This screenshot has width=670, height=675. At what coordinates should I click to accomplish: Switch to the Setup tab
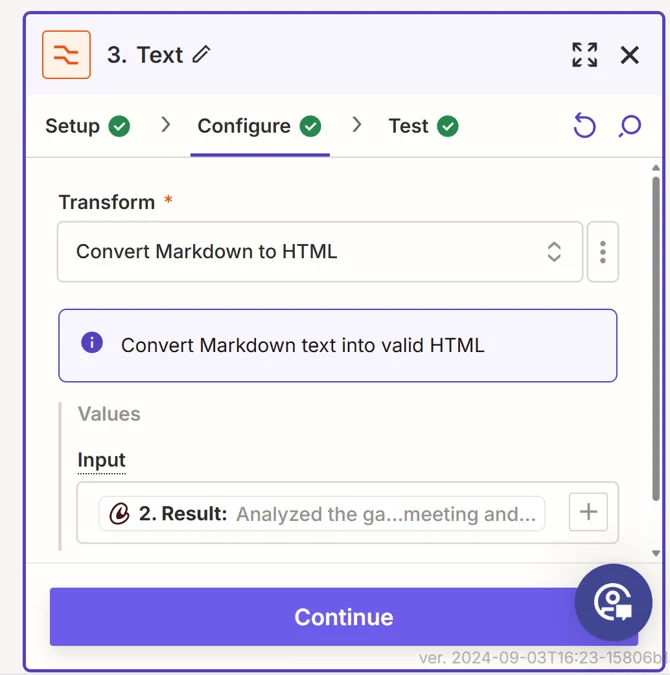tap(87, 126)
